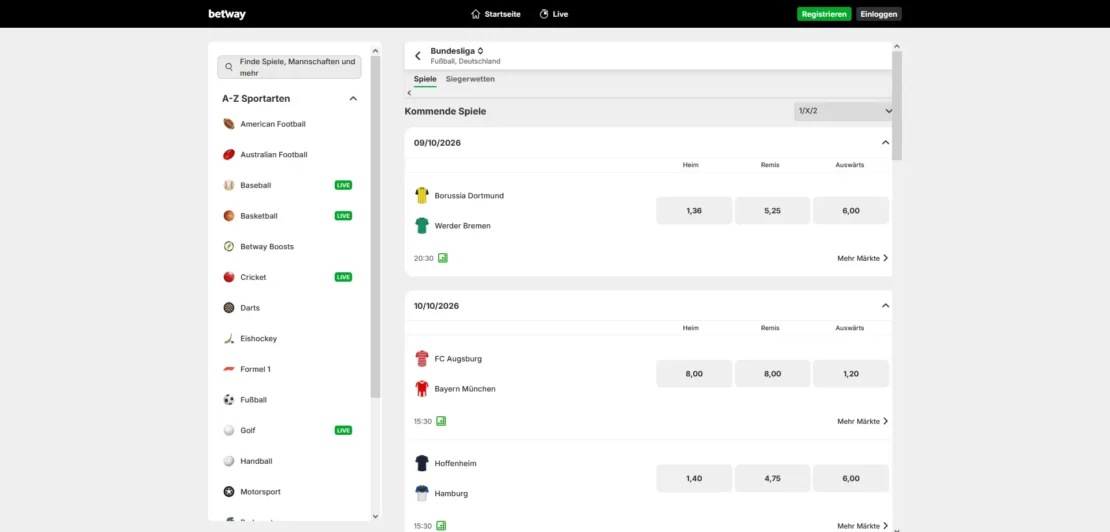Select the Darts board icon

coord(229,308)
